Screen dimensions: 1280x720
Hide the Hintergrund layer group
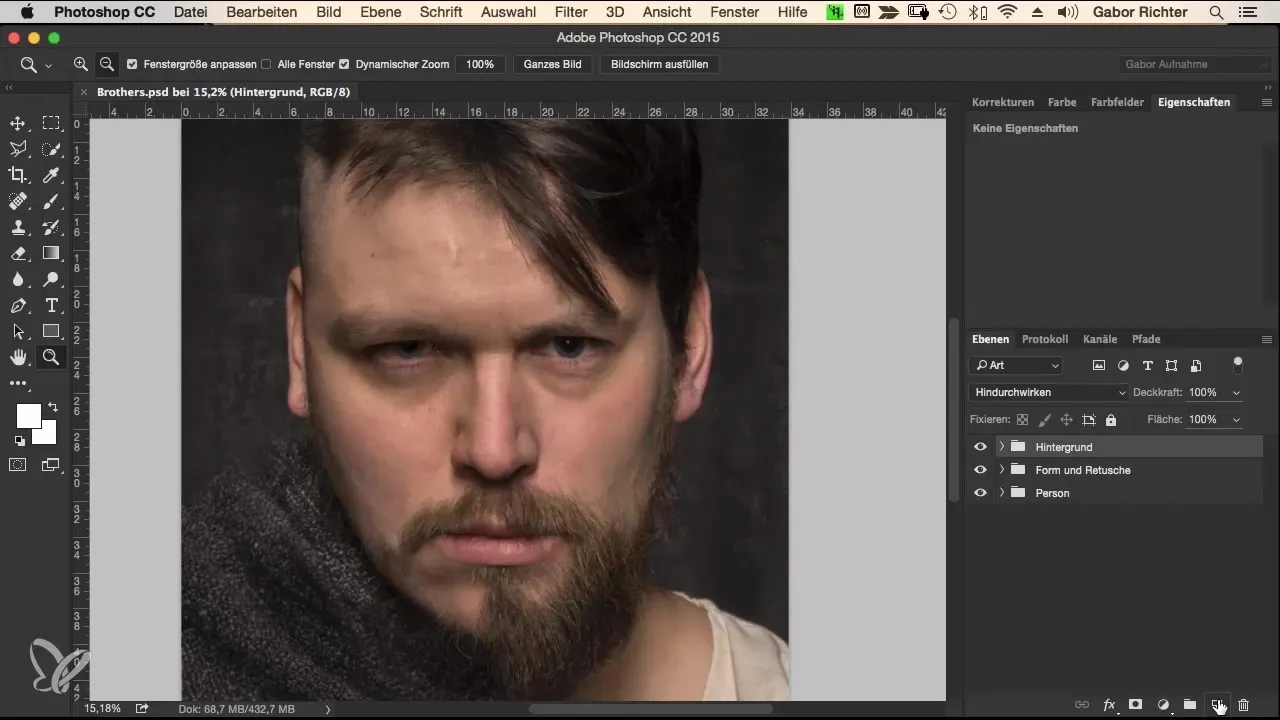[980, 447]
